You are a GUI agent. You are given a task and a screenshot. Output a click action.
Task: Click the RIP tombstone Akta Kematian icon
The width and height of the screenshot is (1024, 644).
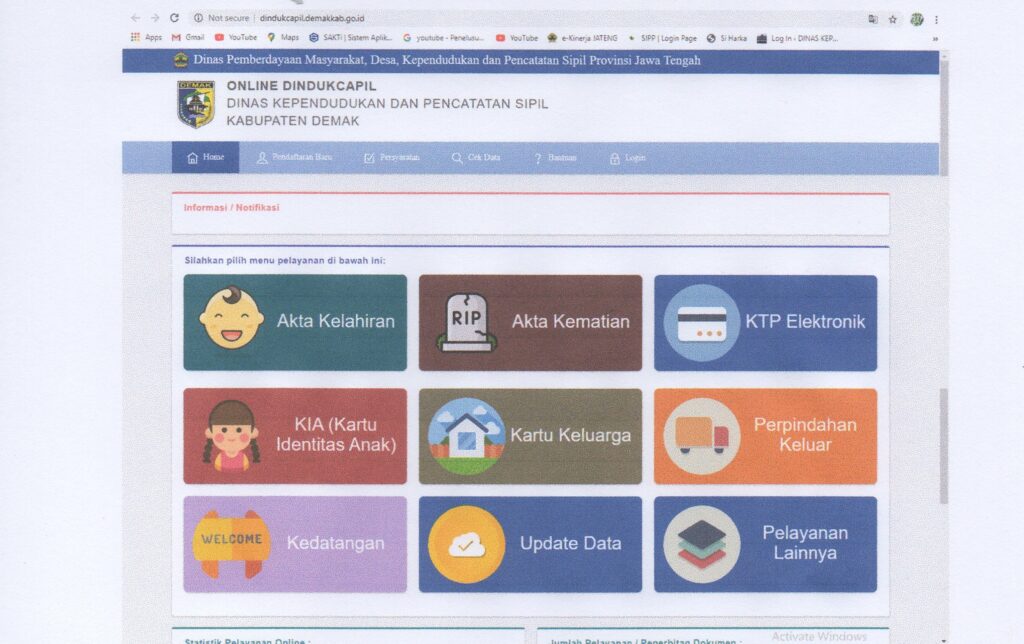tap(466, 322)
